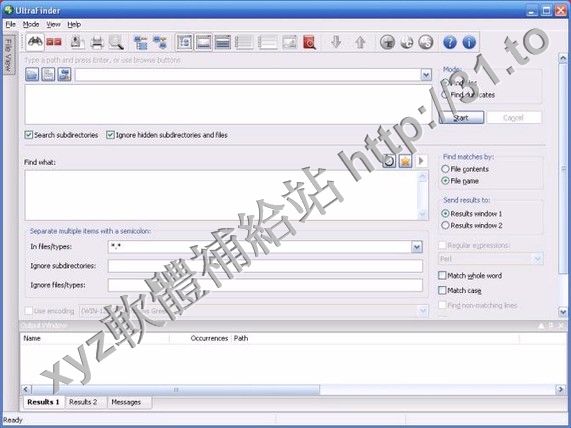Click the middle gray round toolbar icon
Screen dimensions: 571x428
click(x=407, y=42)
